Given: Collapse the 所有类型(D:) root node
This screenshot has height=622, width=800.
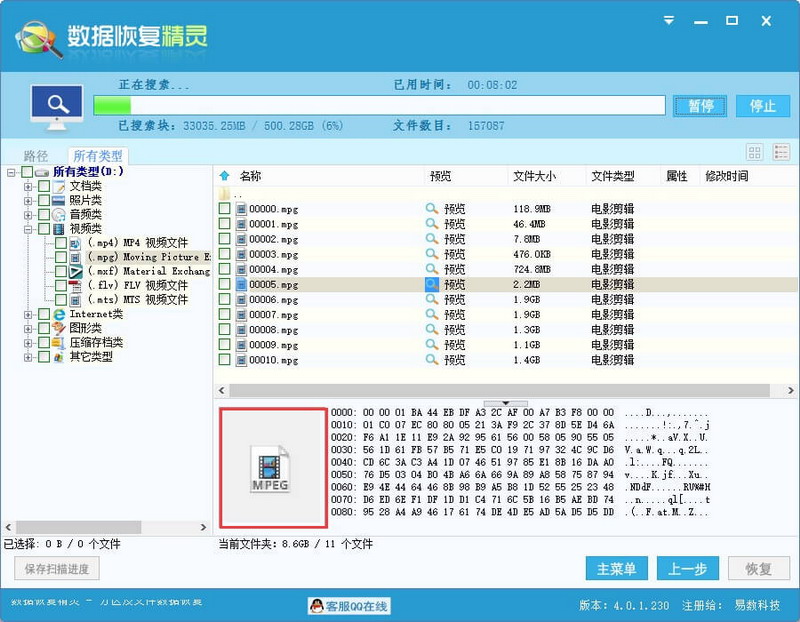Looking at the screenshot, I should click(x=11, y=172).
